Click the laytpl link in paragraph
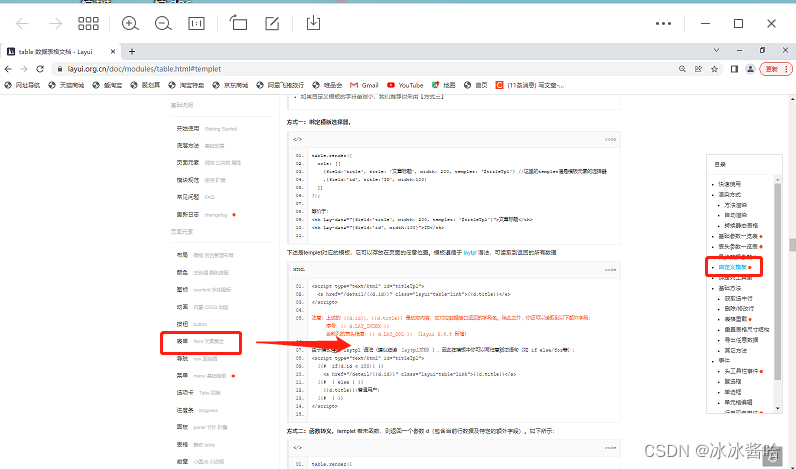Screen dimensions: 796x469 [470, 252]
